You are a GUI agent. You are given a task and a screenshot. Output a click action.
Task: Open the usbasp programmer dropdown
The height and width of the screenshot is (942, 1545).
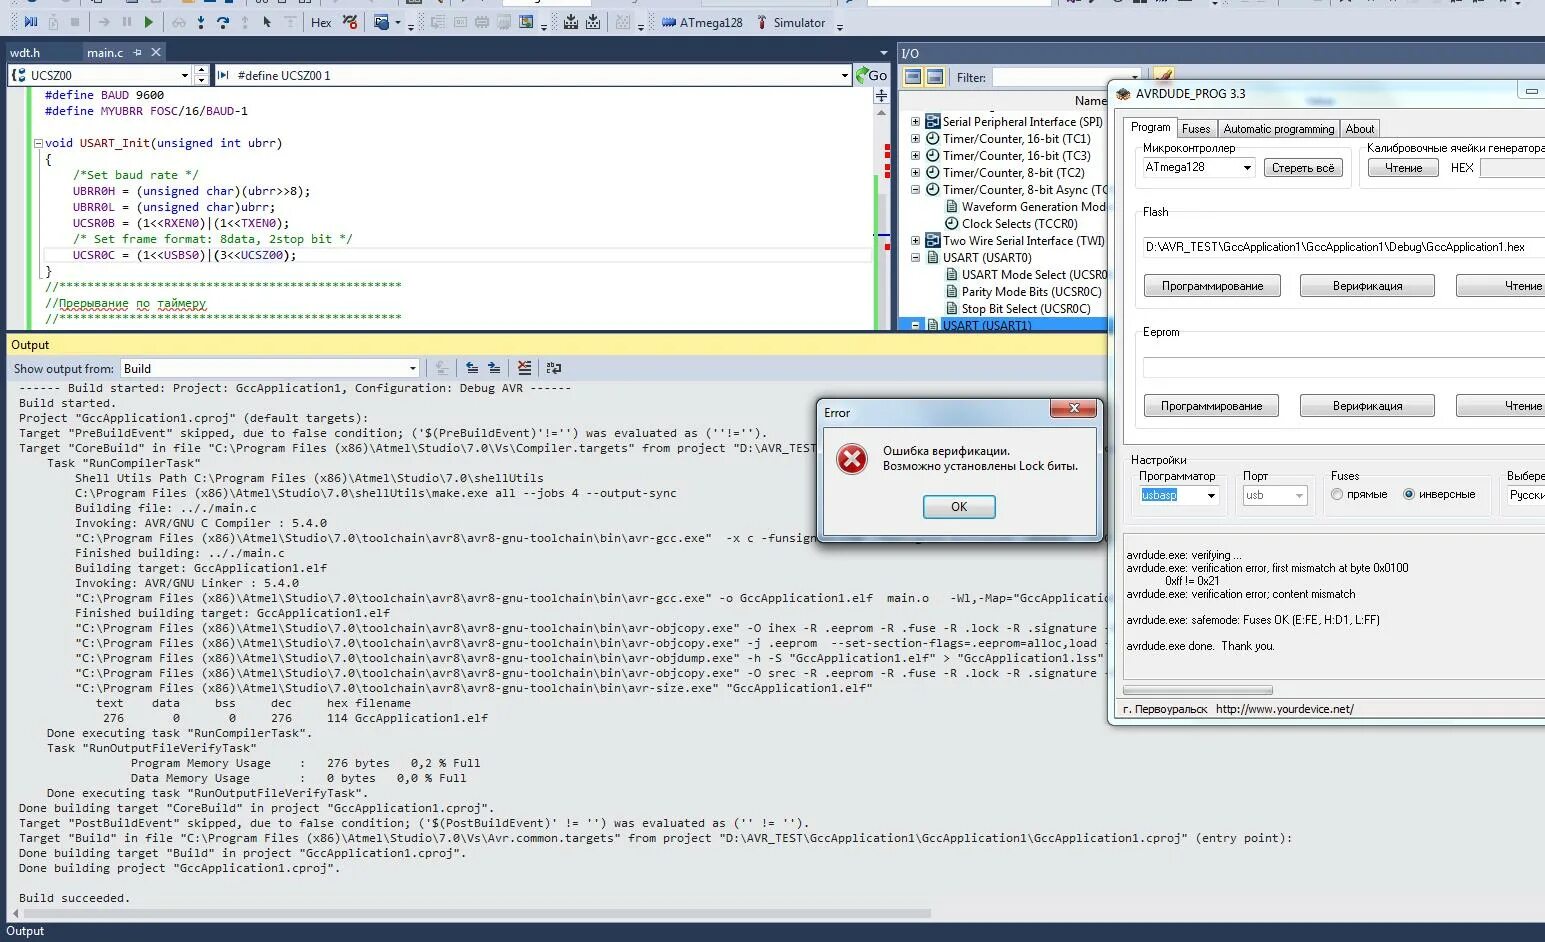click(x=1211, y=495)
